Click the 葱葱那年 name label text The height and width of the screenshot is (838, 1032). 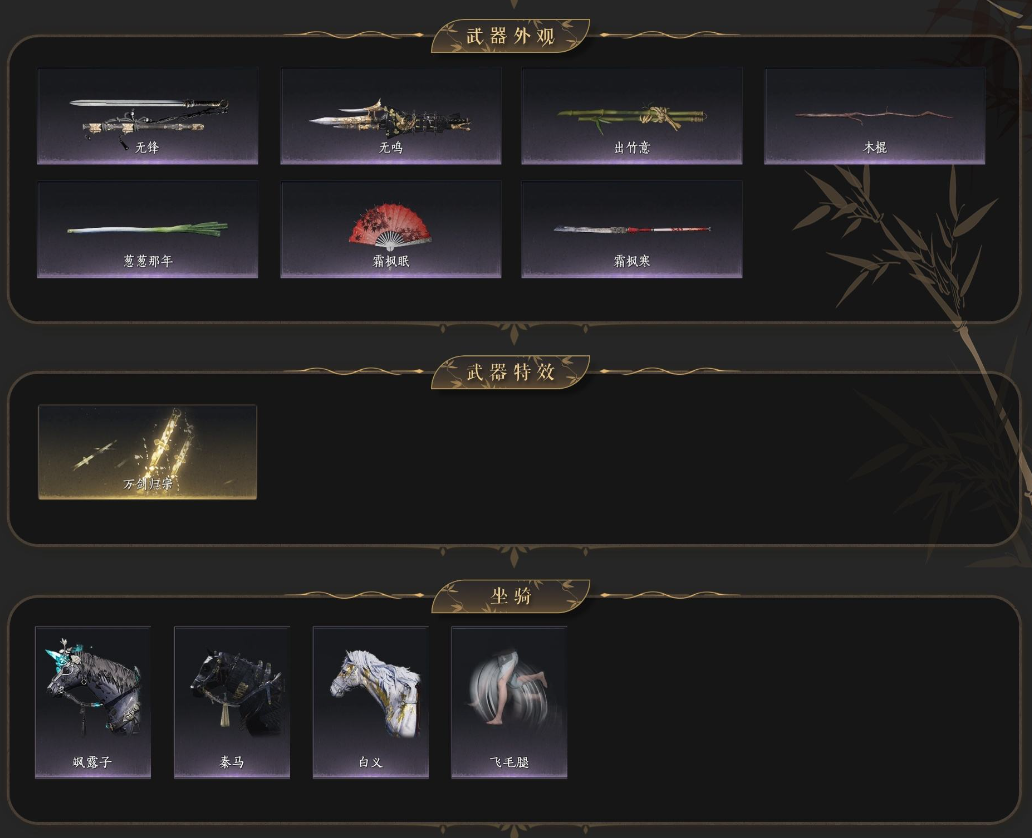coord(147,261)
